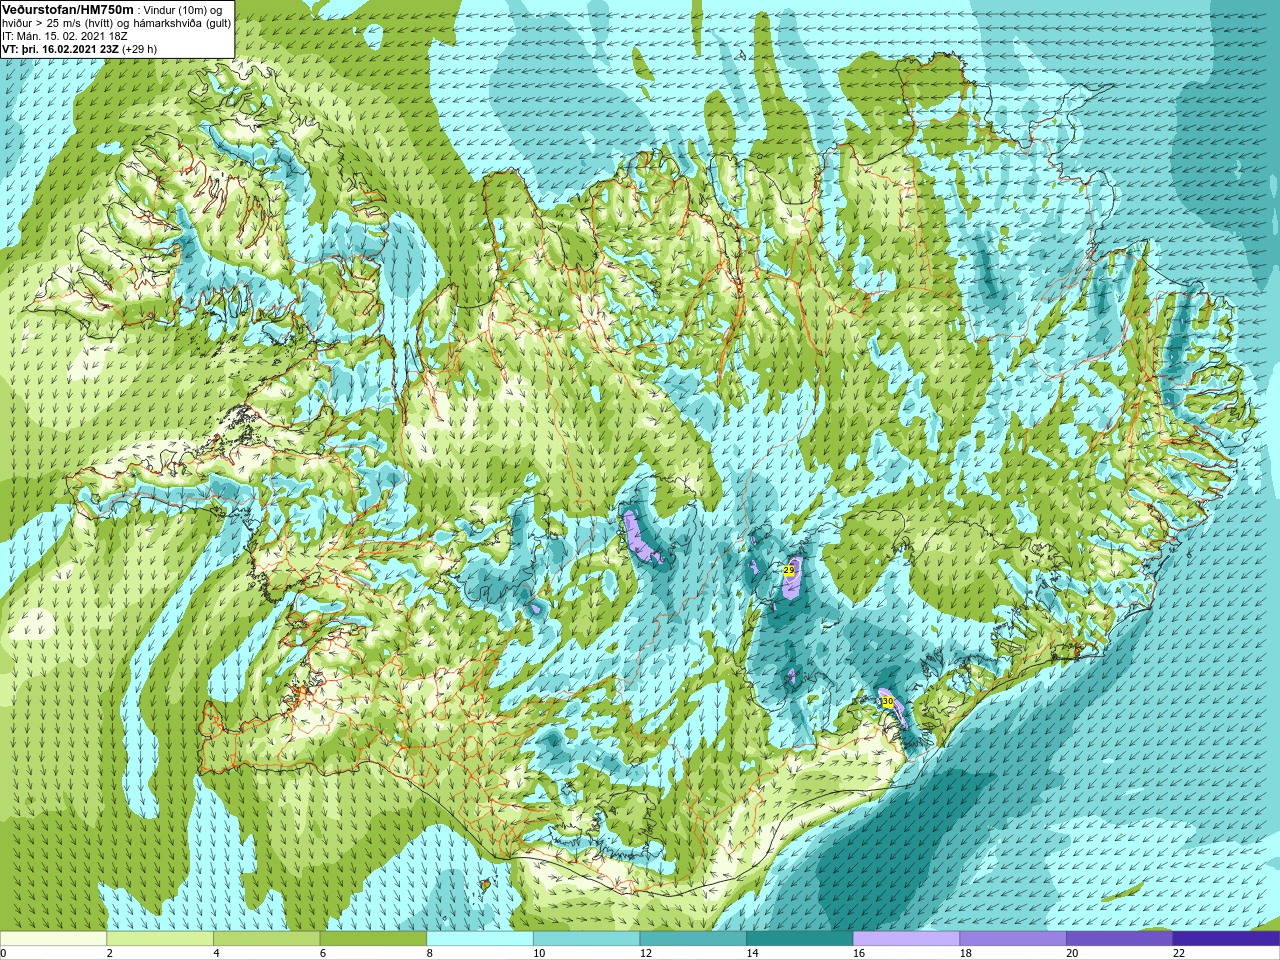Click the pale yellow 0–2 m/s legend swatch
Viewport: 1280px width, 960px height.
click(53, 939)
